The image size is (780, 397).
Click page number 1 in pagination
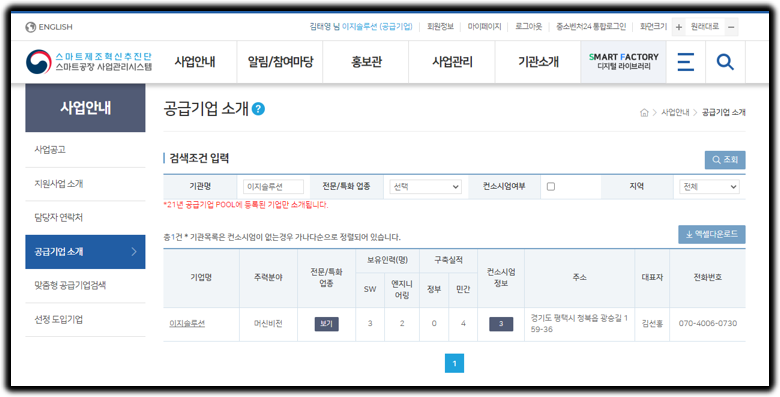[454, 364]
